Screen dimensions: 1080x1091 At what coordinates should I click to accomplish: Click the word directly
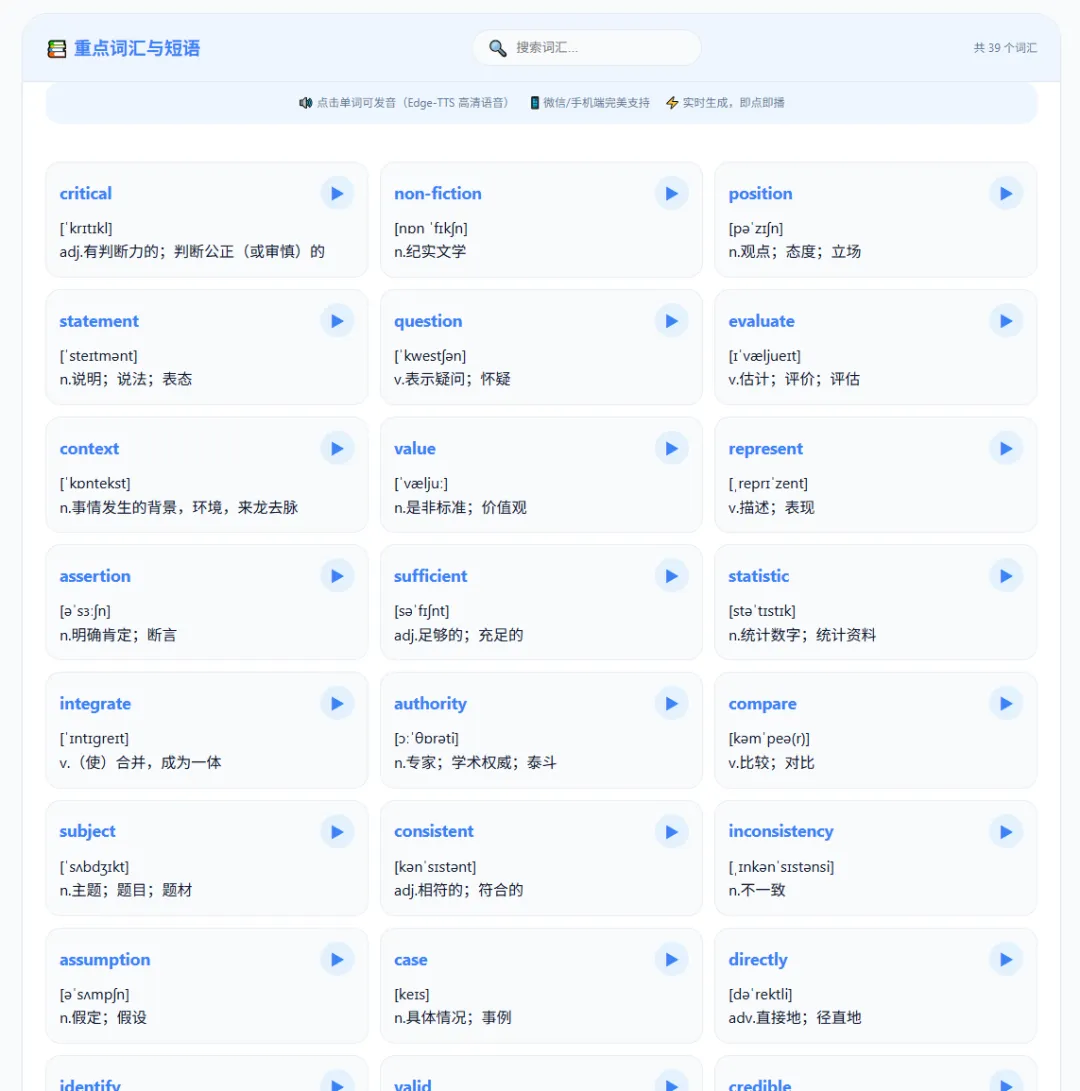pos(758,960)
